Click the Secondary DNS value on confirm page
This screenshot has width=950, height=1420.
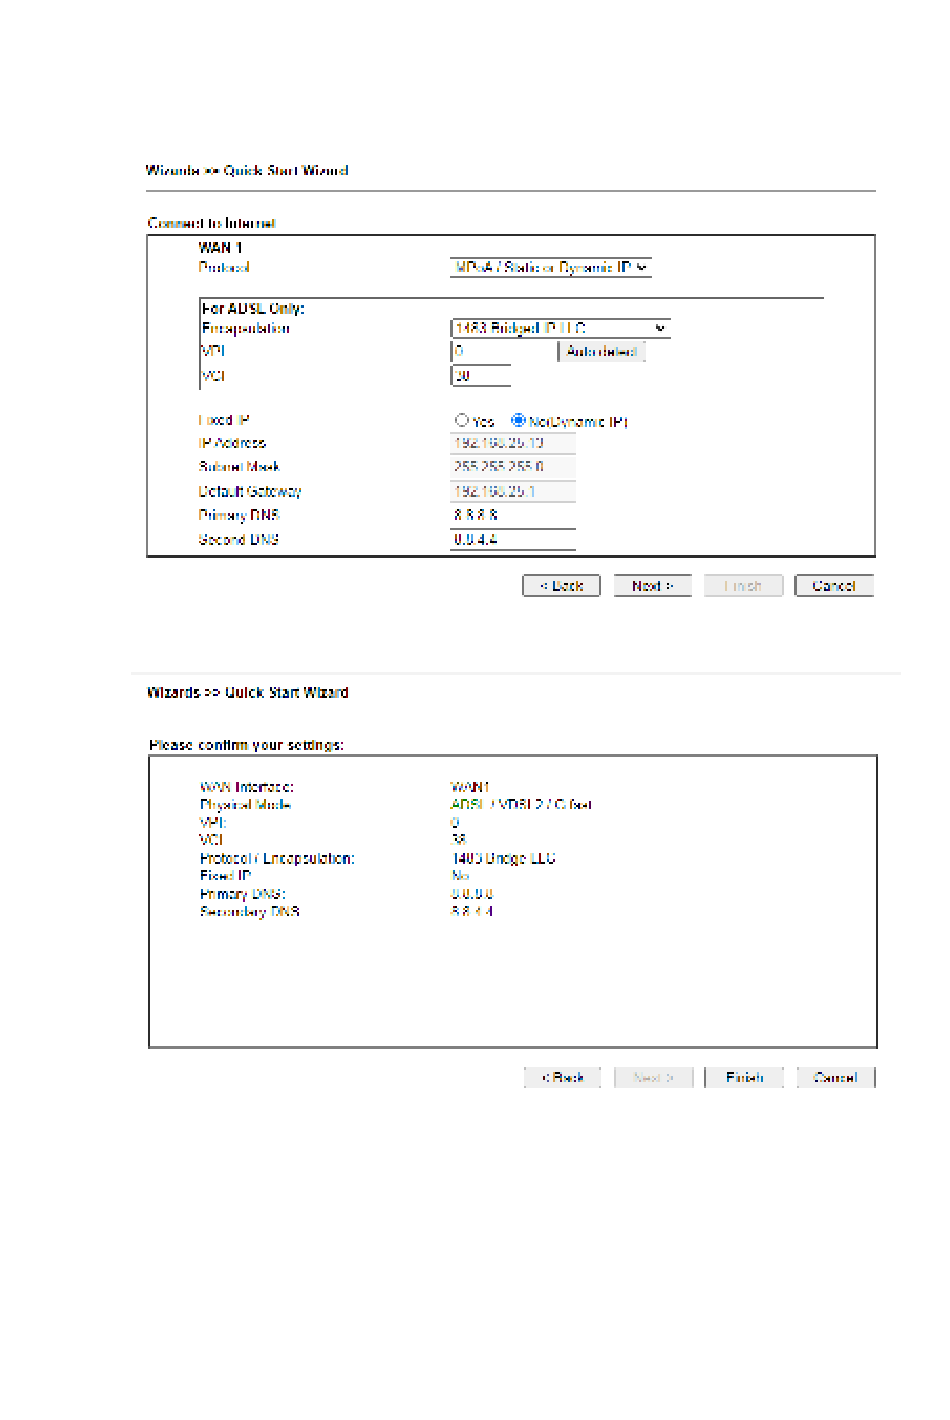[x=472, y=912]
